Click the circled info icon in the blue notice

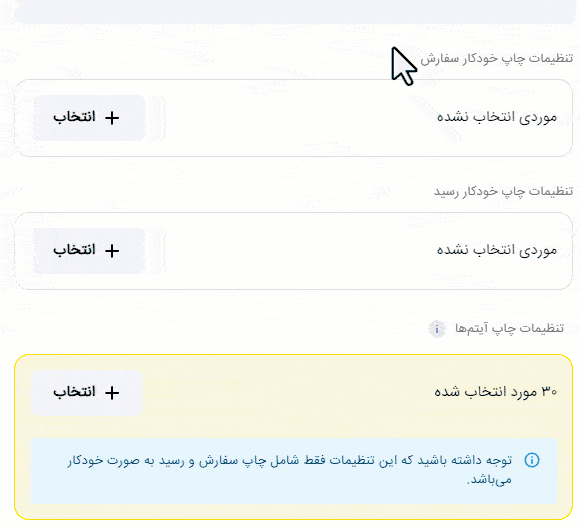532,460
